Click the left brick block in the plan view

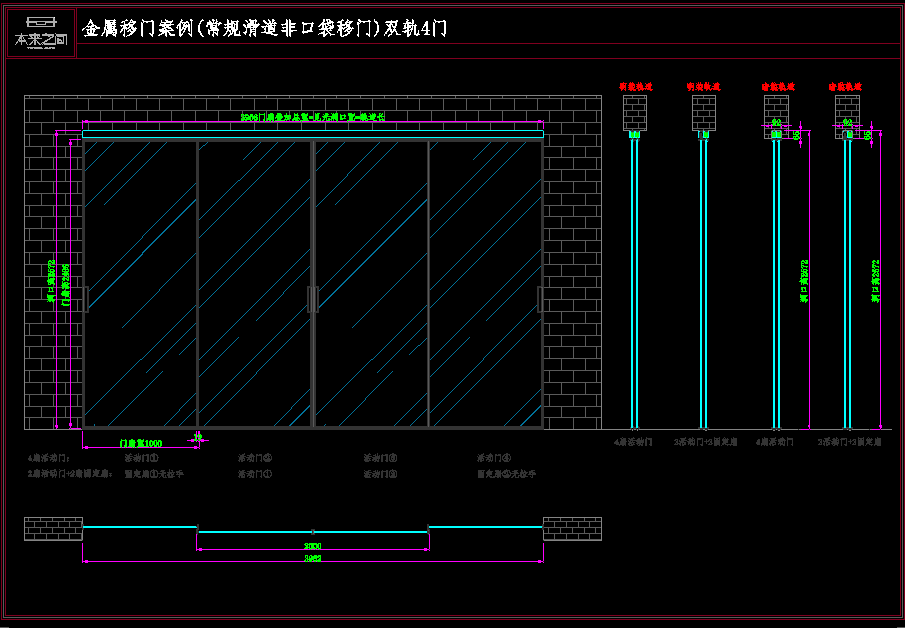[x=53, y=528]
